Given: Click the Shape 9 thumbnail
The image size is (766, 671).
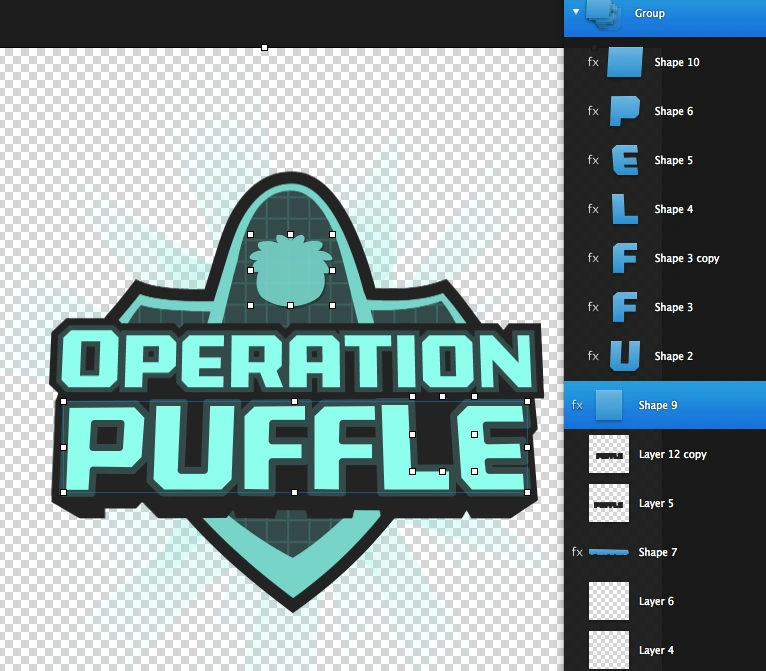Looking at the screenshot, I should 609,405.
